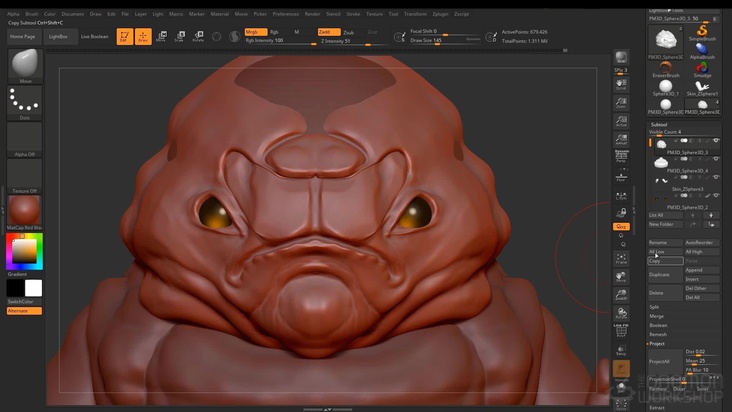
Task: Open the Render menu
Action: pos(312,14)
